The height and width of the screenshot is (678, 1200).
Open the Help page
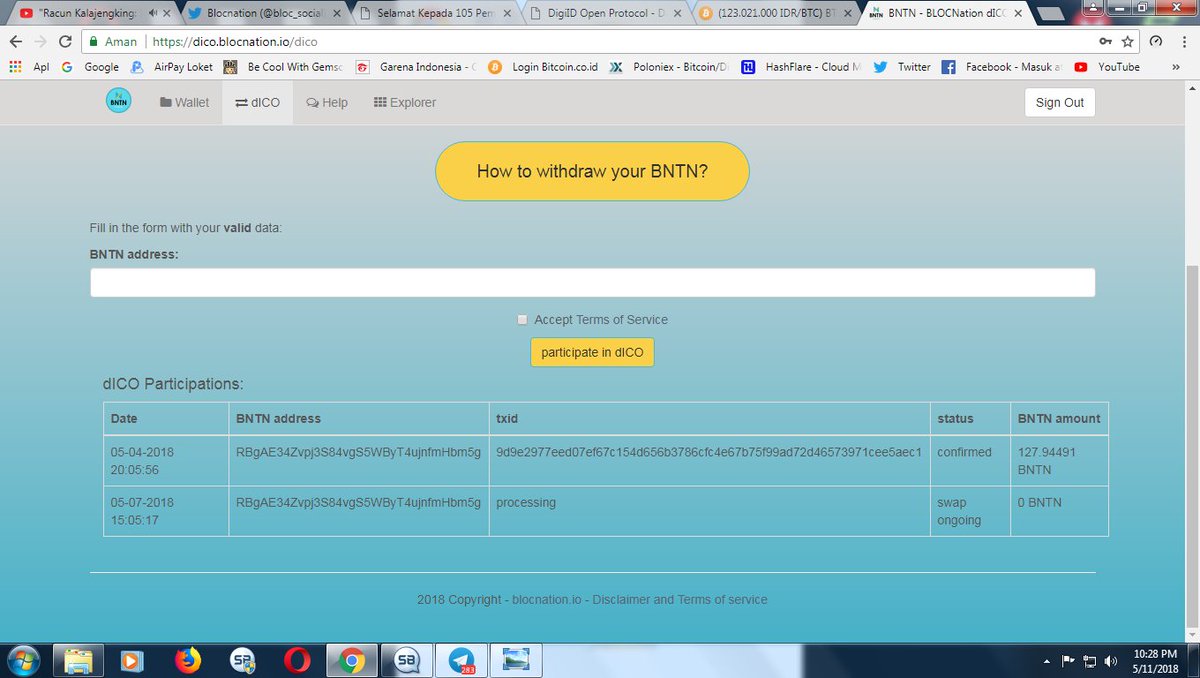[327, 102]
